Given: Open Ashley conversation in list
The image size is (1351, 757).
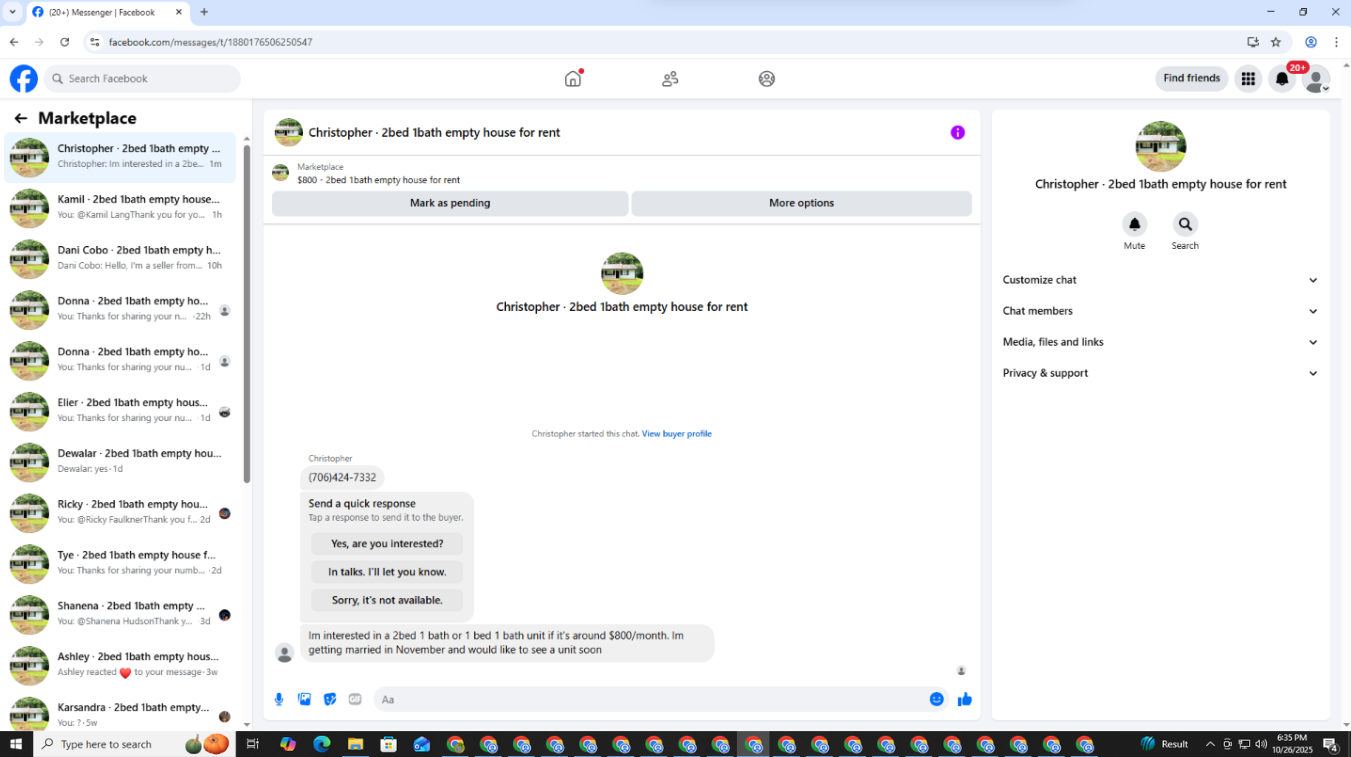Looking at the screenshot, I should (x=121, y=666).
